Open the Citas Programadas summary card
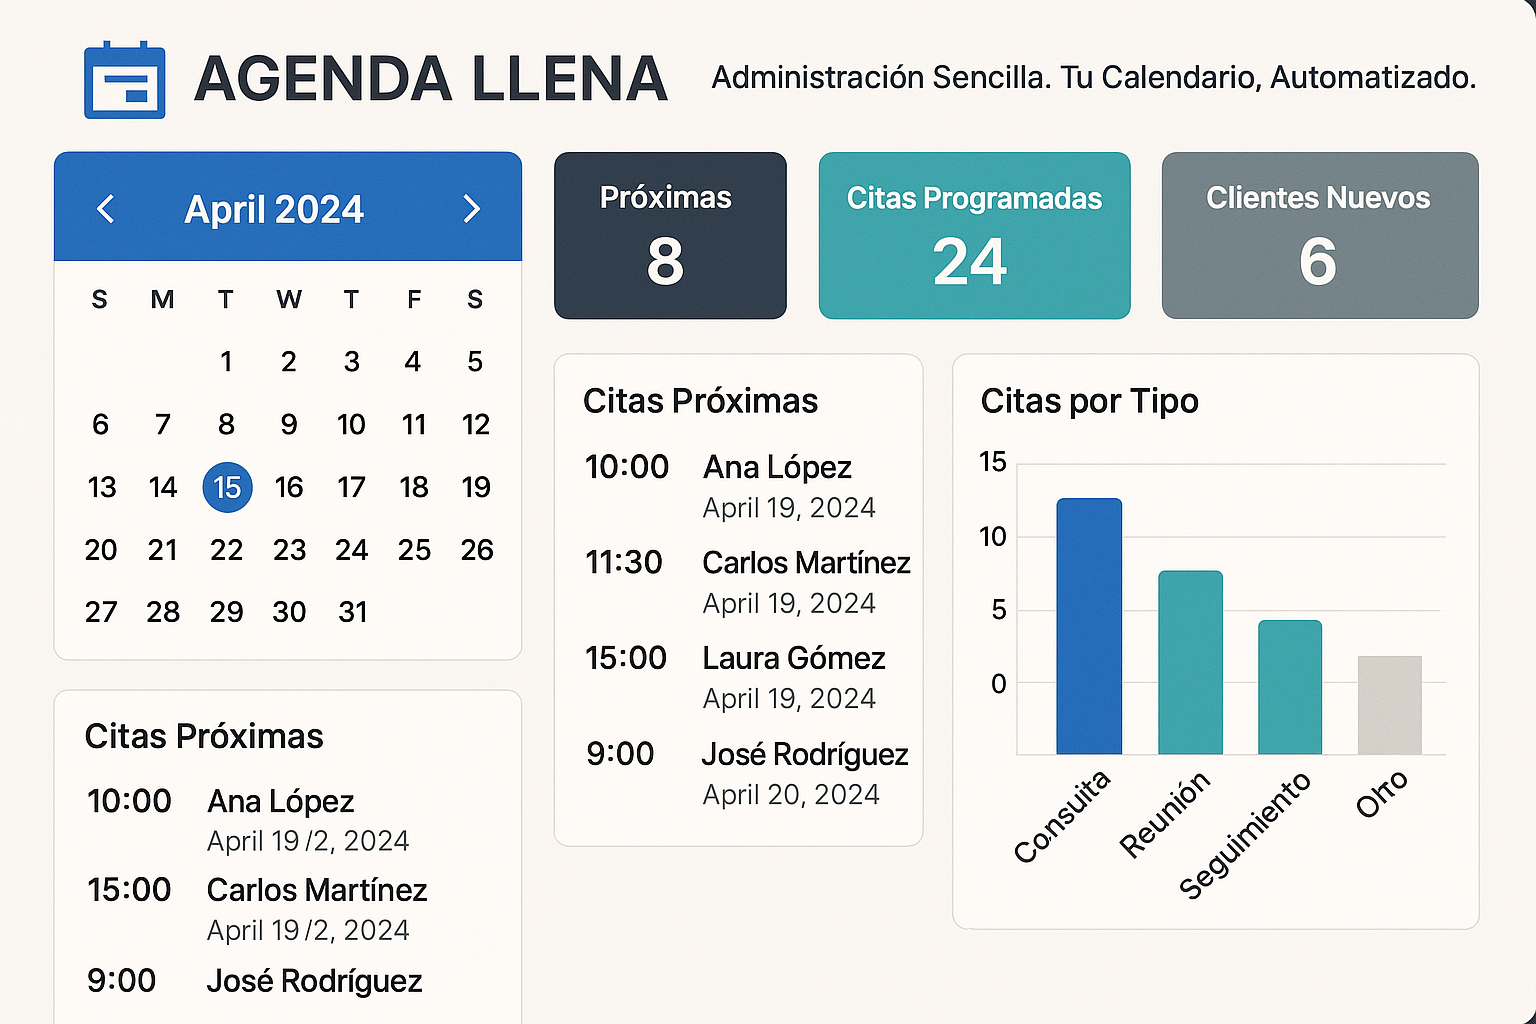 point(974,236)
